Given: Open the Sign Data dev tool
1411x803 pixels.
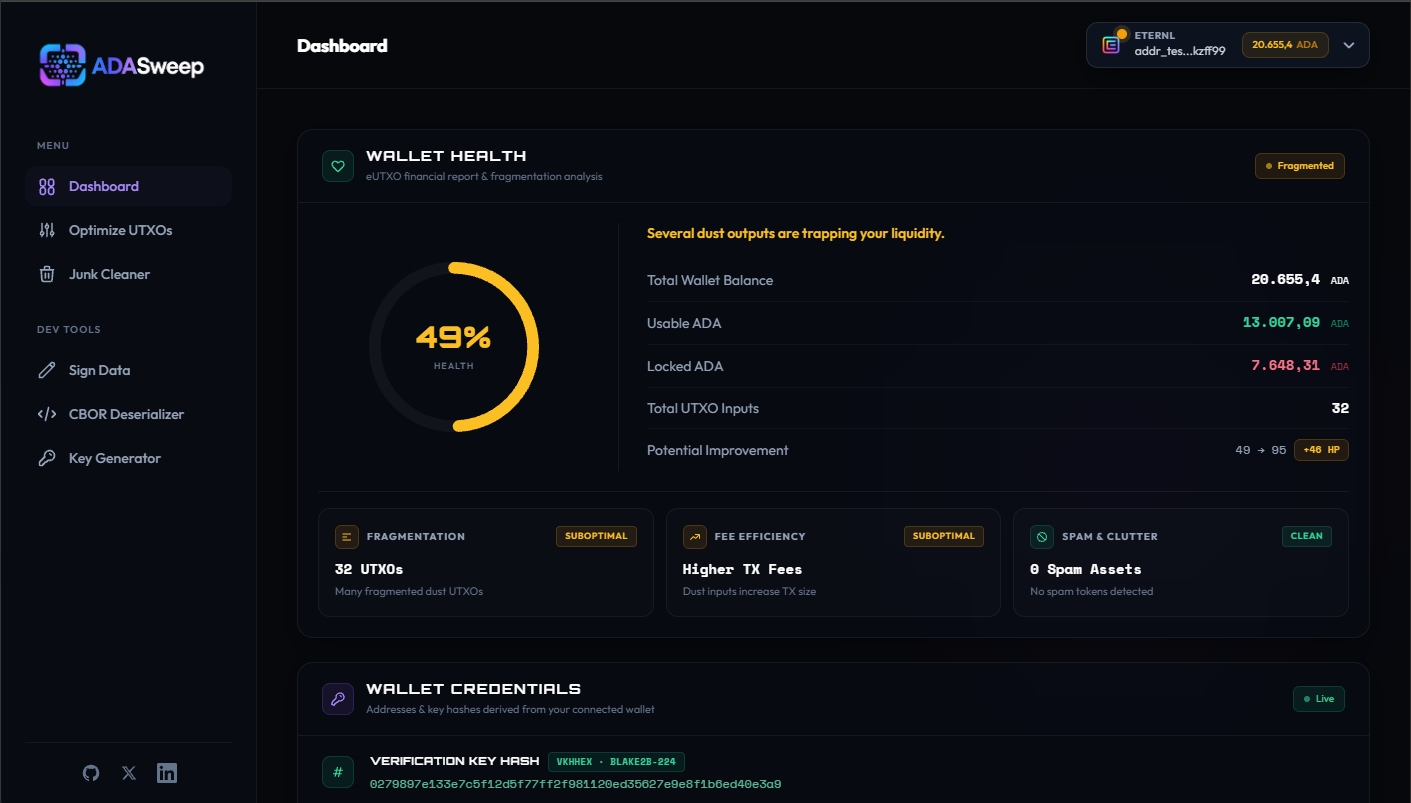Looking at the screenshot, I should [129, 370].
